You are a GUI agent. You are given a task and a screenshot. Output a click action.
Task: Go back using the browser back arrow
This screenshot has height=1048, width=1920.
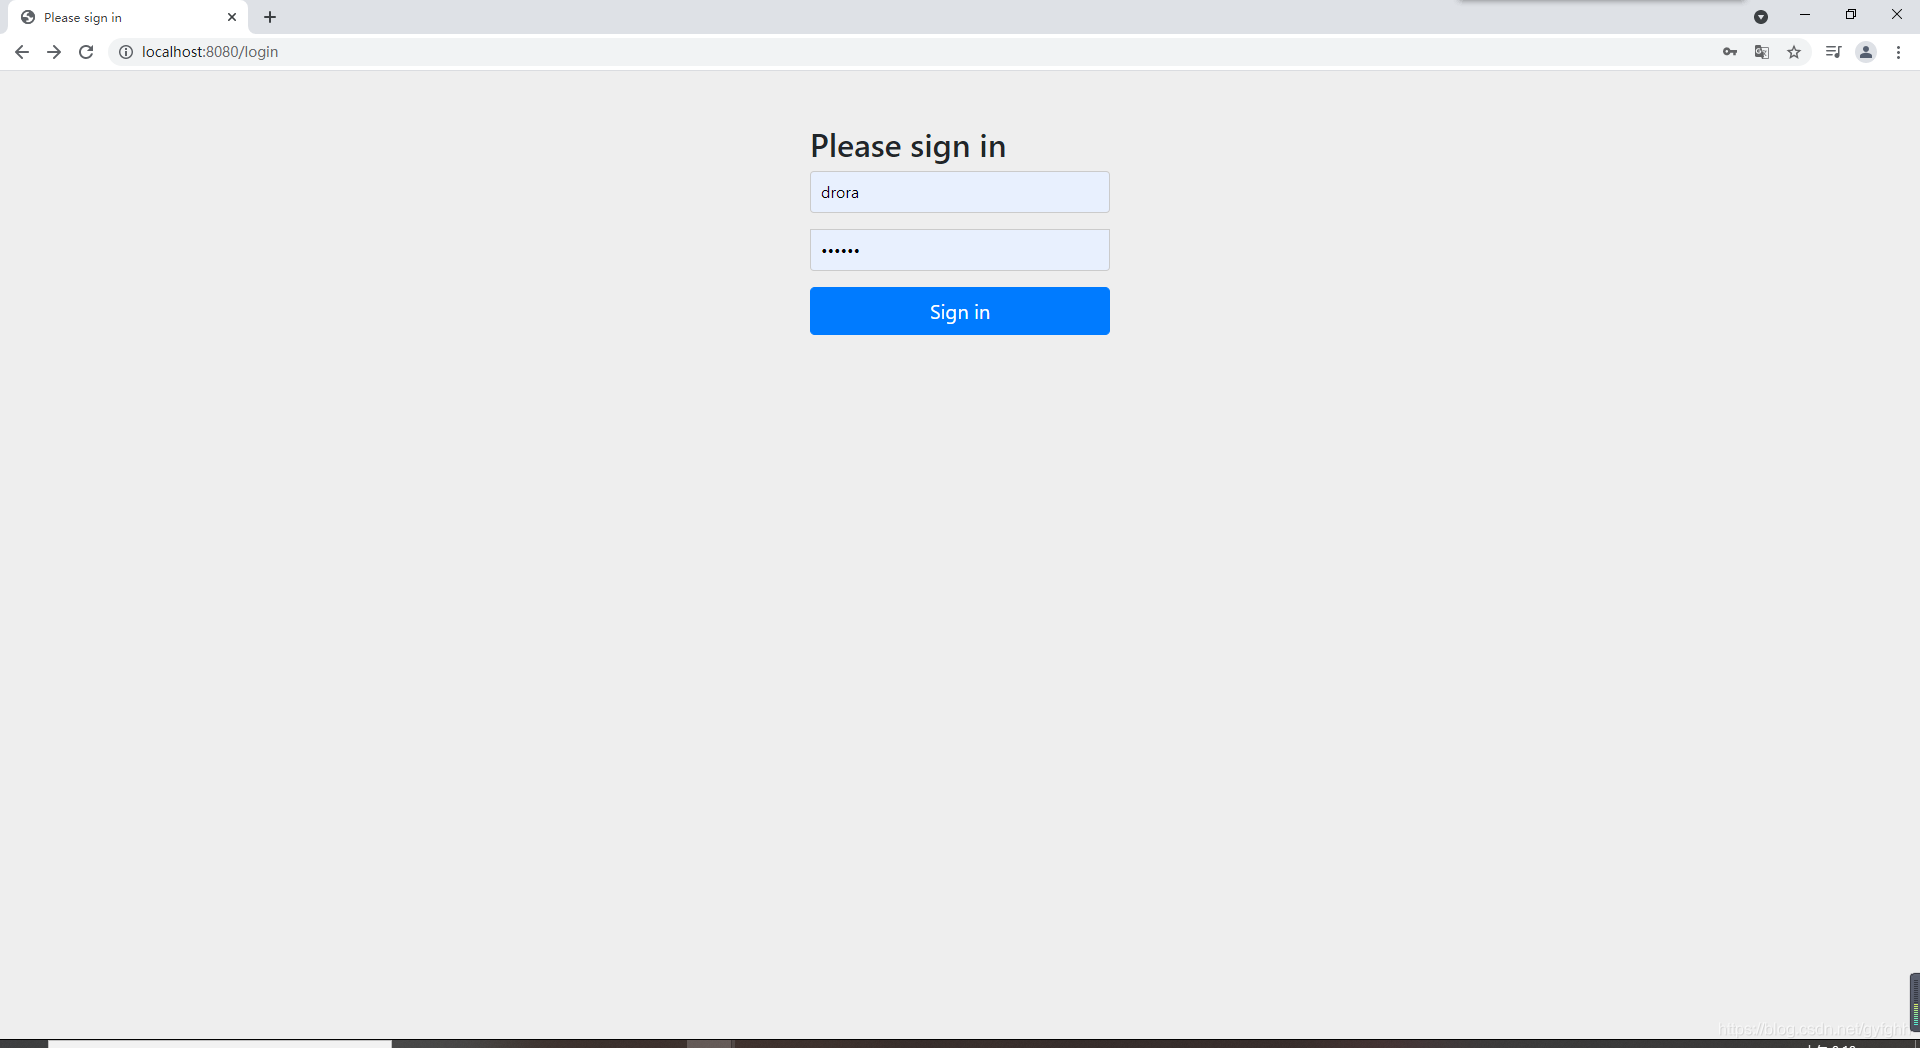[x=22, y=52]
